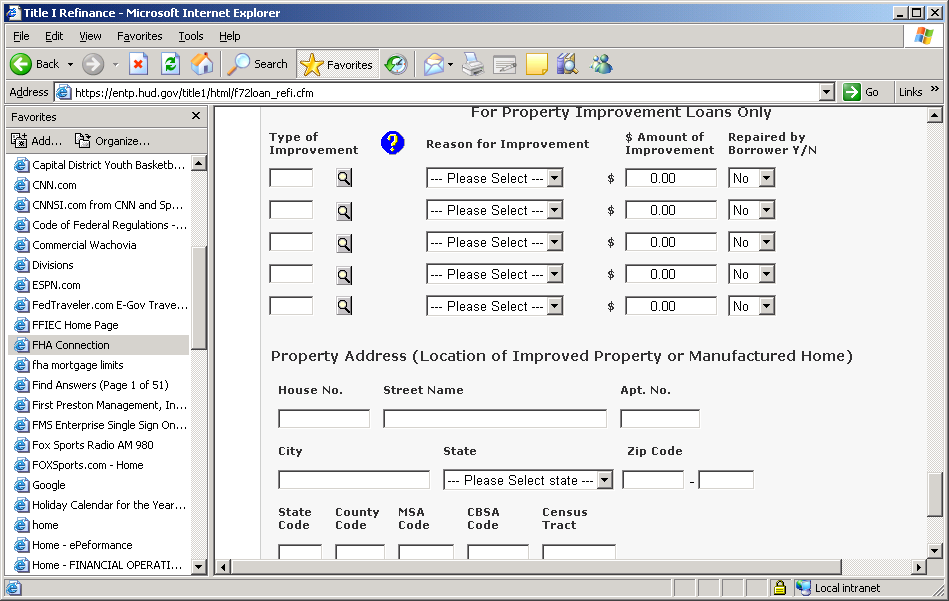Open the FHA Connection favorite link
The height and width of the screenshot is (601, 949).
point(71,345)
